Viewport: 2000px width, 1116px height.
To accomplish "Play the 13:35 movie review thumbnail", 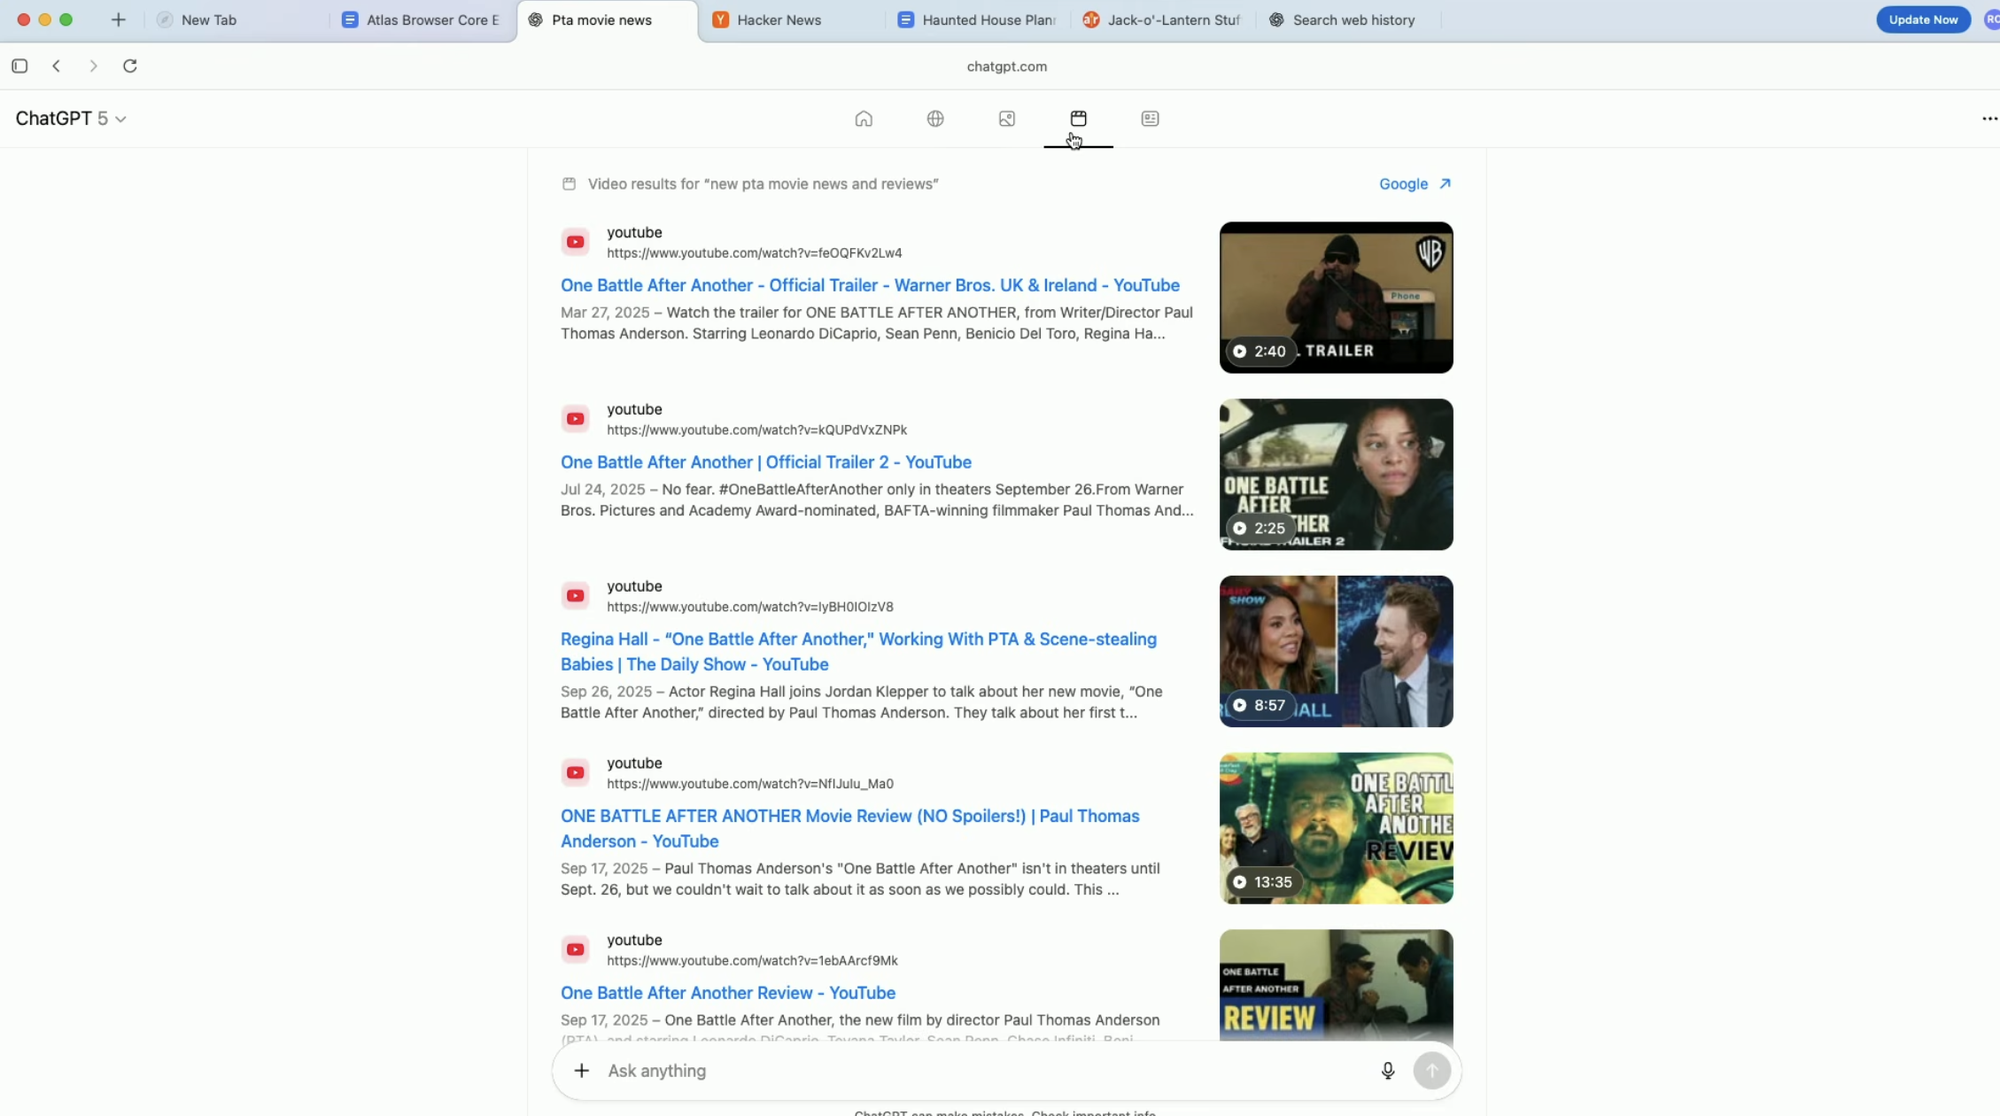I will pyautogui.click(x=1336, y=828).
